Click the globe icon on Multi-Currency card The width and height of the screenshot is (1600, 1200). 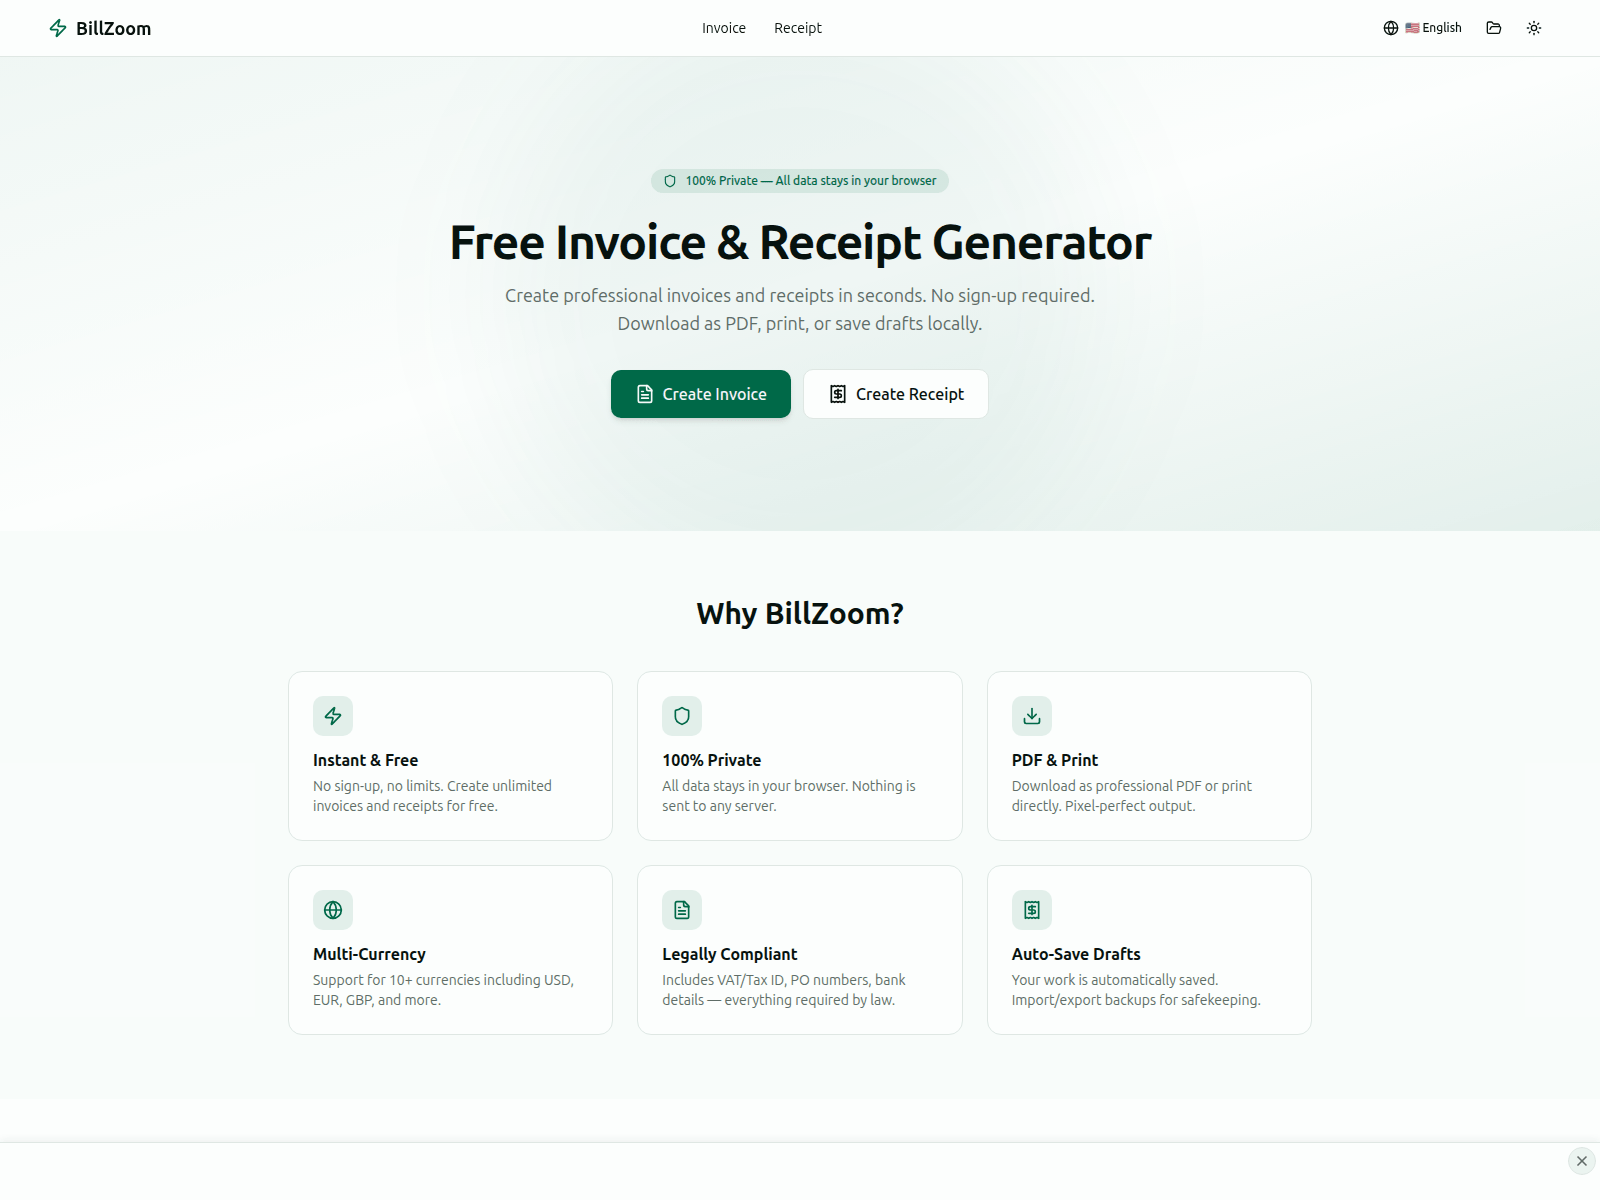pyautogui.click(x=333, y=910)
